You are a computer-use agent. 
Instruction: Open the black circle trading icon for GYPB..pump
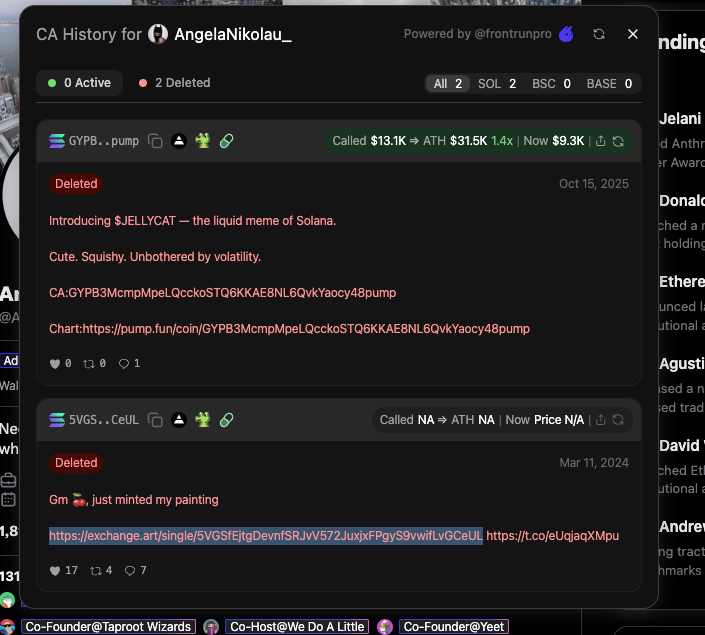(179, 141)
